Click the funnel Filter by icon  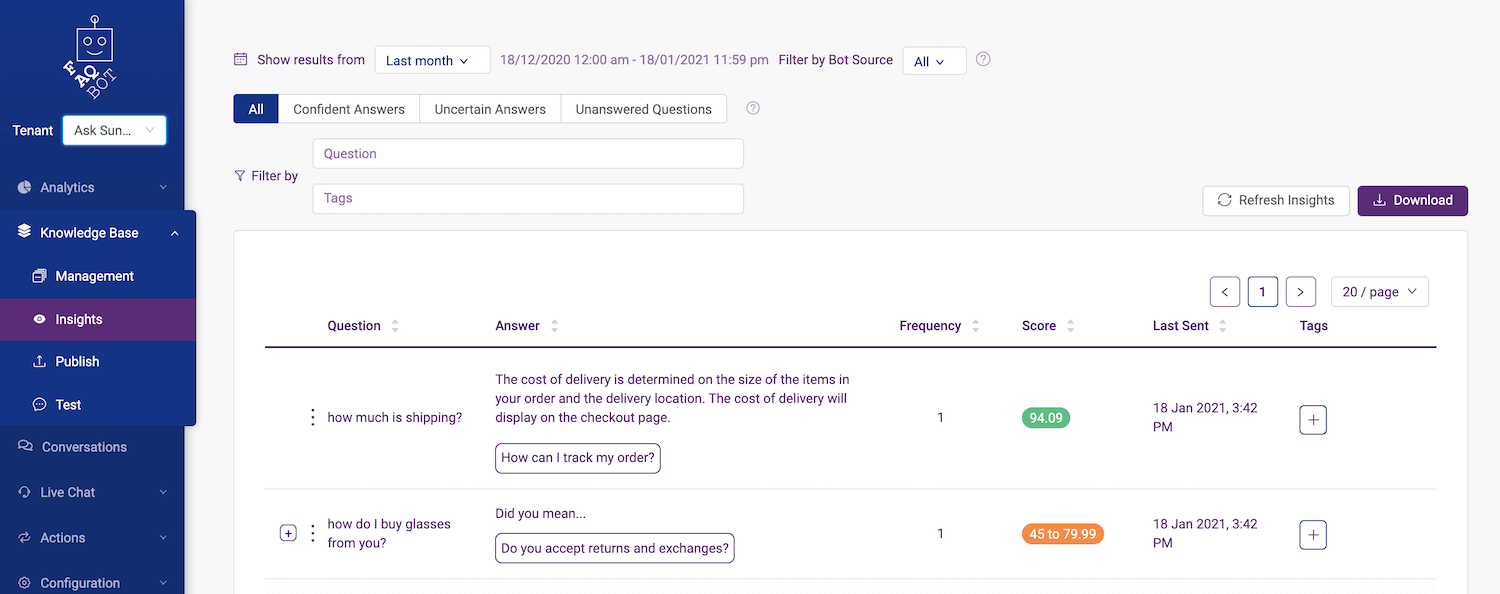point(240,176)
